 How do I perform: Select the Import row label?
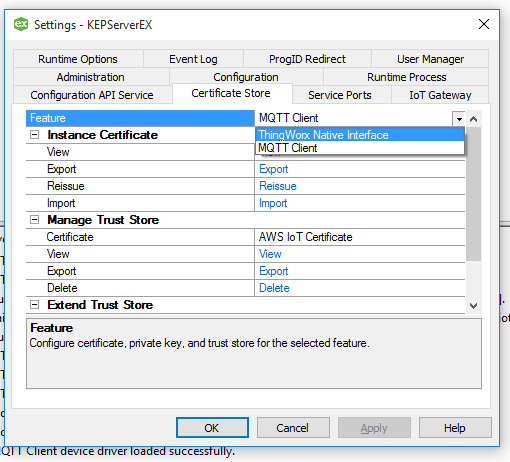[x=140, y=203]
